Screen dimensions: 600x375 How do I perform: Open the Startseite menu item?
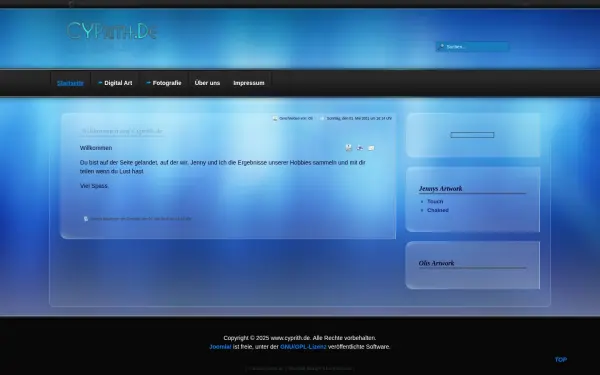[70, 83]
